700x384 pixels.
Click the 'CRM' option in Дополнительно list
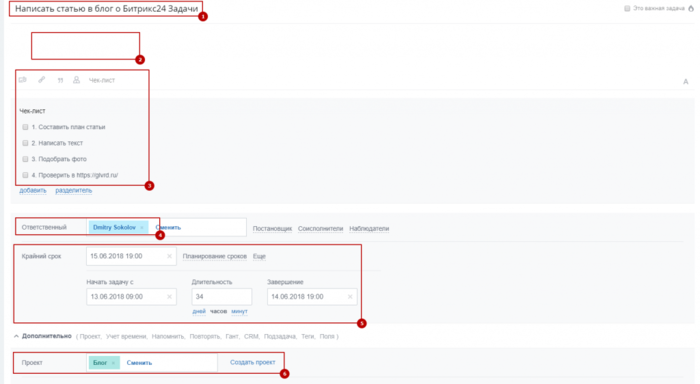click(251, 337)
